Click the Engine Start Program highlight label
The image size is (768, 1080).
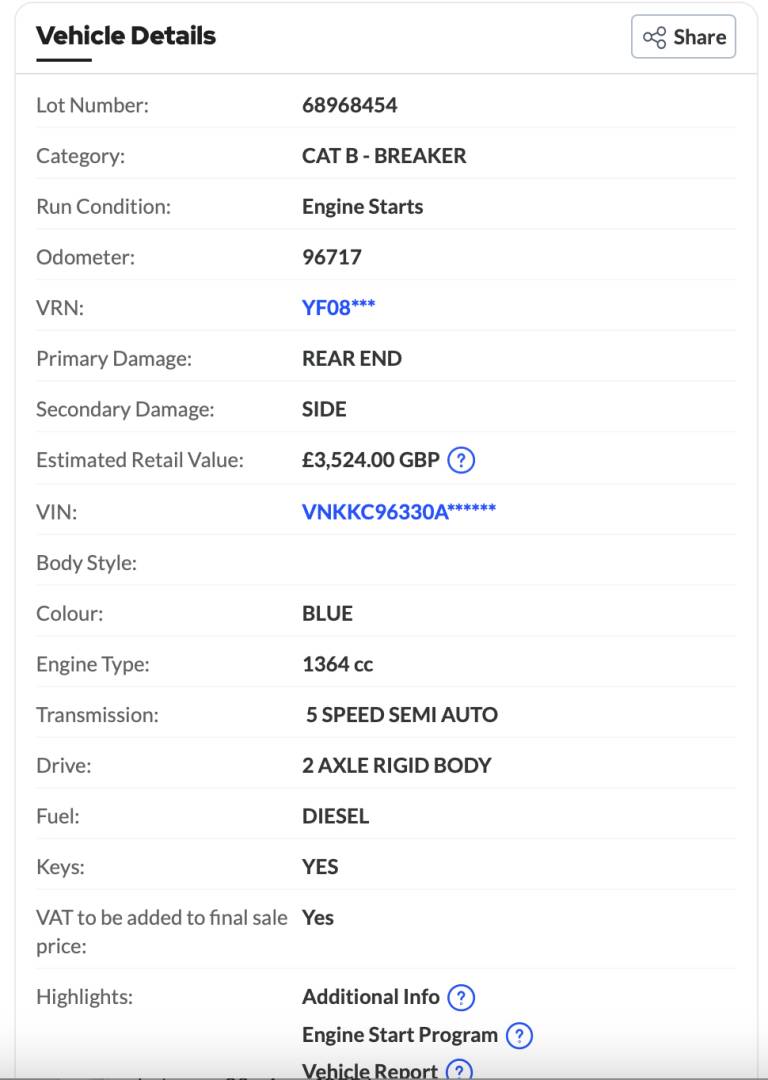[x=399, y=1035]
